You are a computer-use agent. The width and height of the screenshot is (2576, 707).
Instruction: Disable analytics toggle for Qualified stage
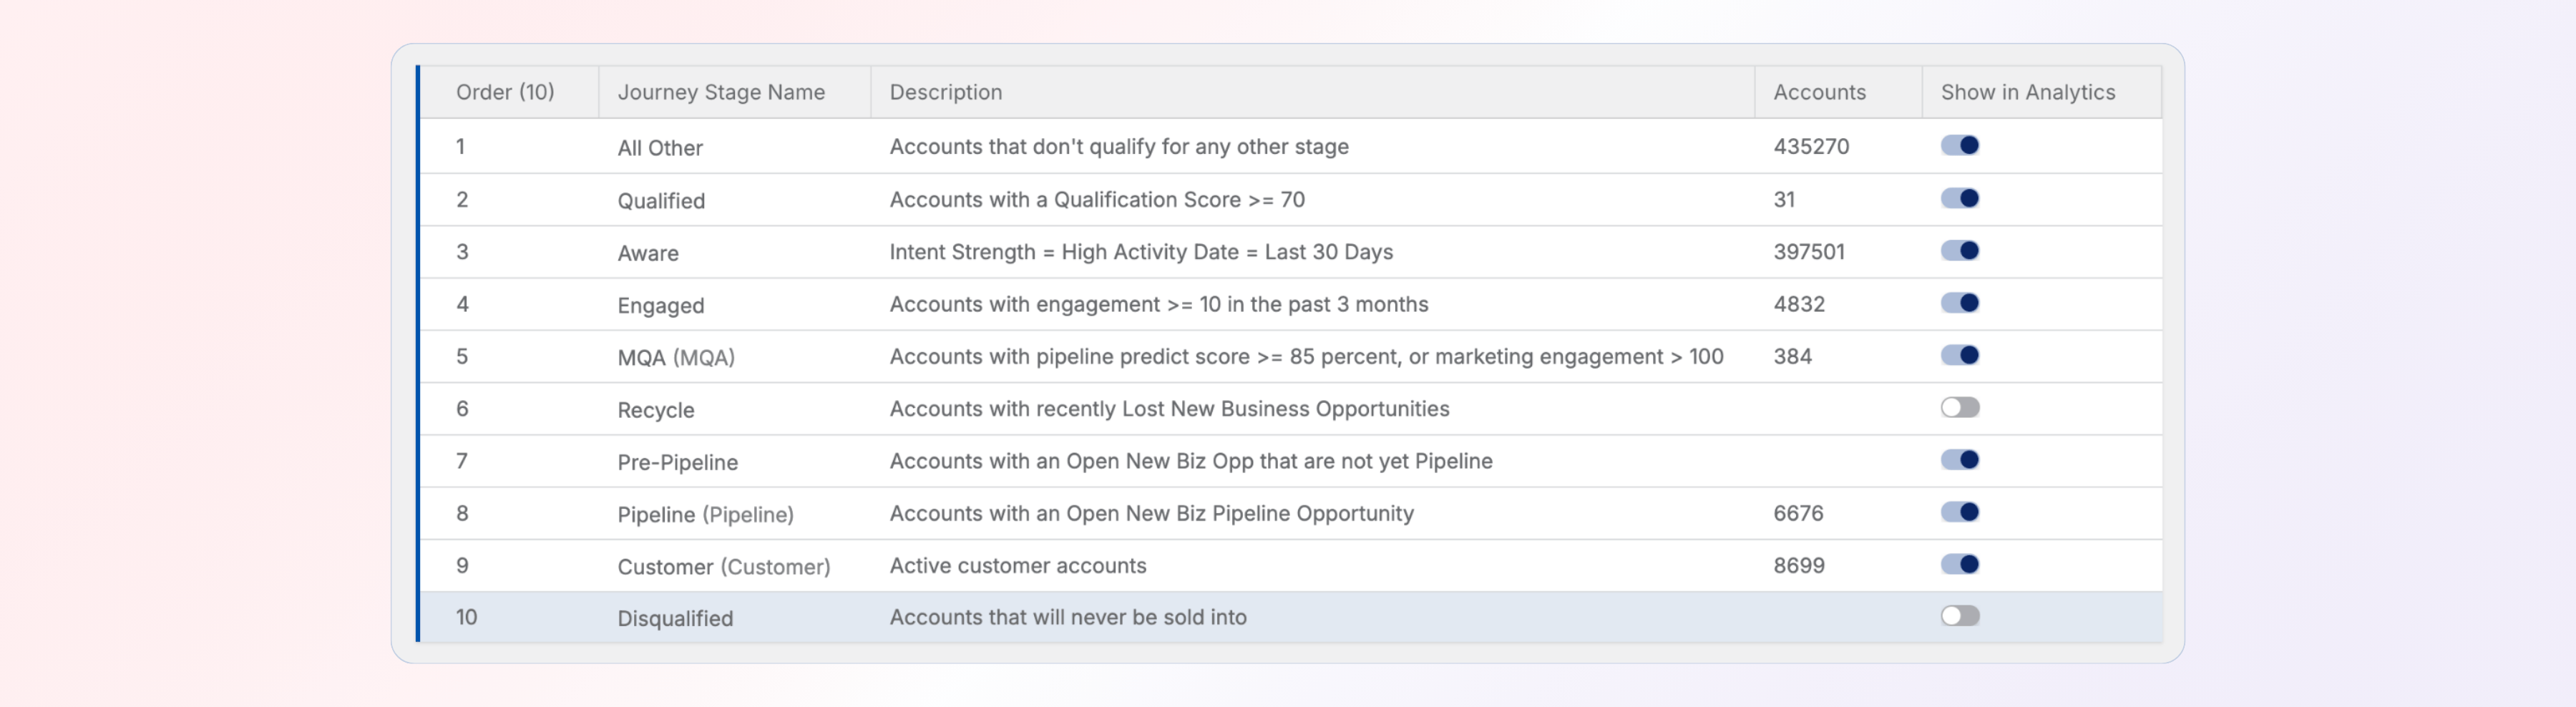1959,199
